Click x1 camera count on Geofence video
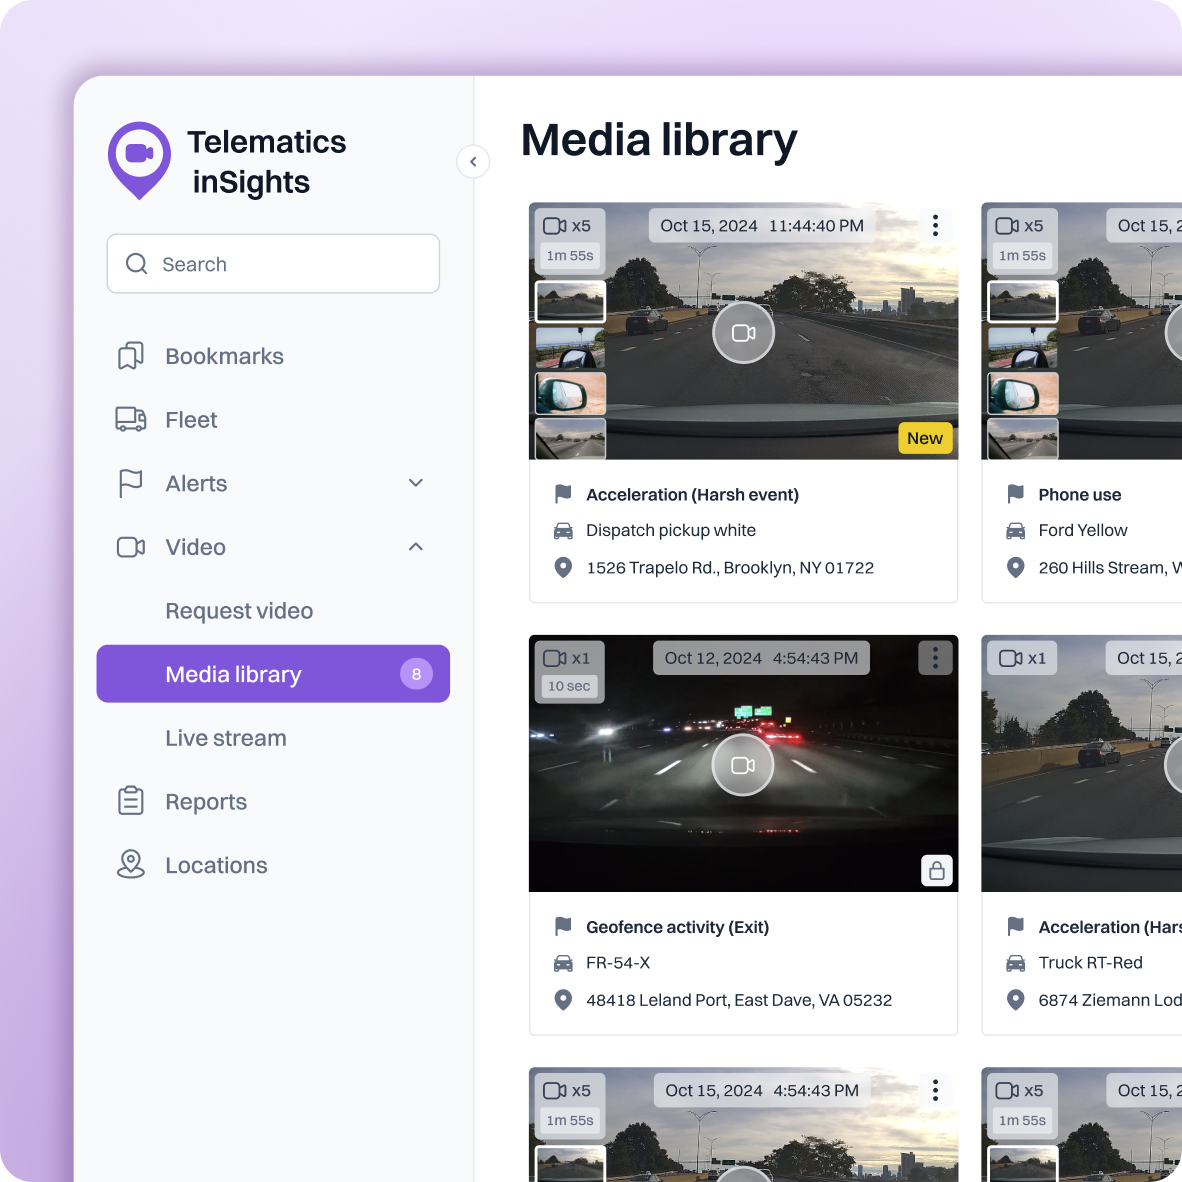This screenshot has width=1182, height=1182. click(567, 658)
